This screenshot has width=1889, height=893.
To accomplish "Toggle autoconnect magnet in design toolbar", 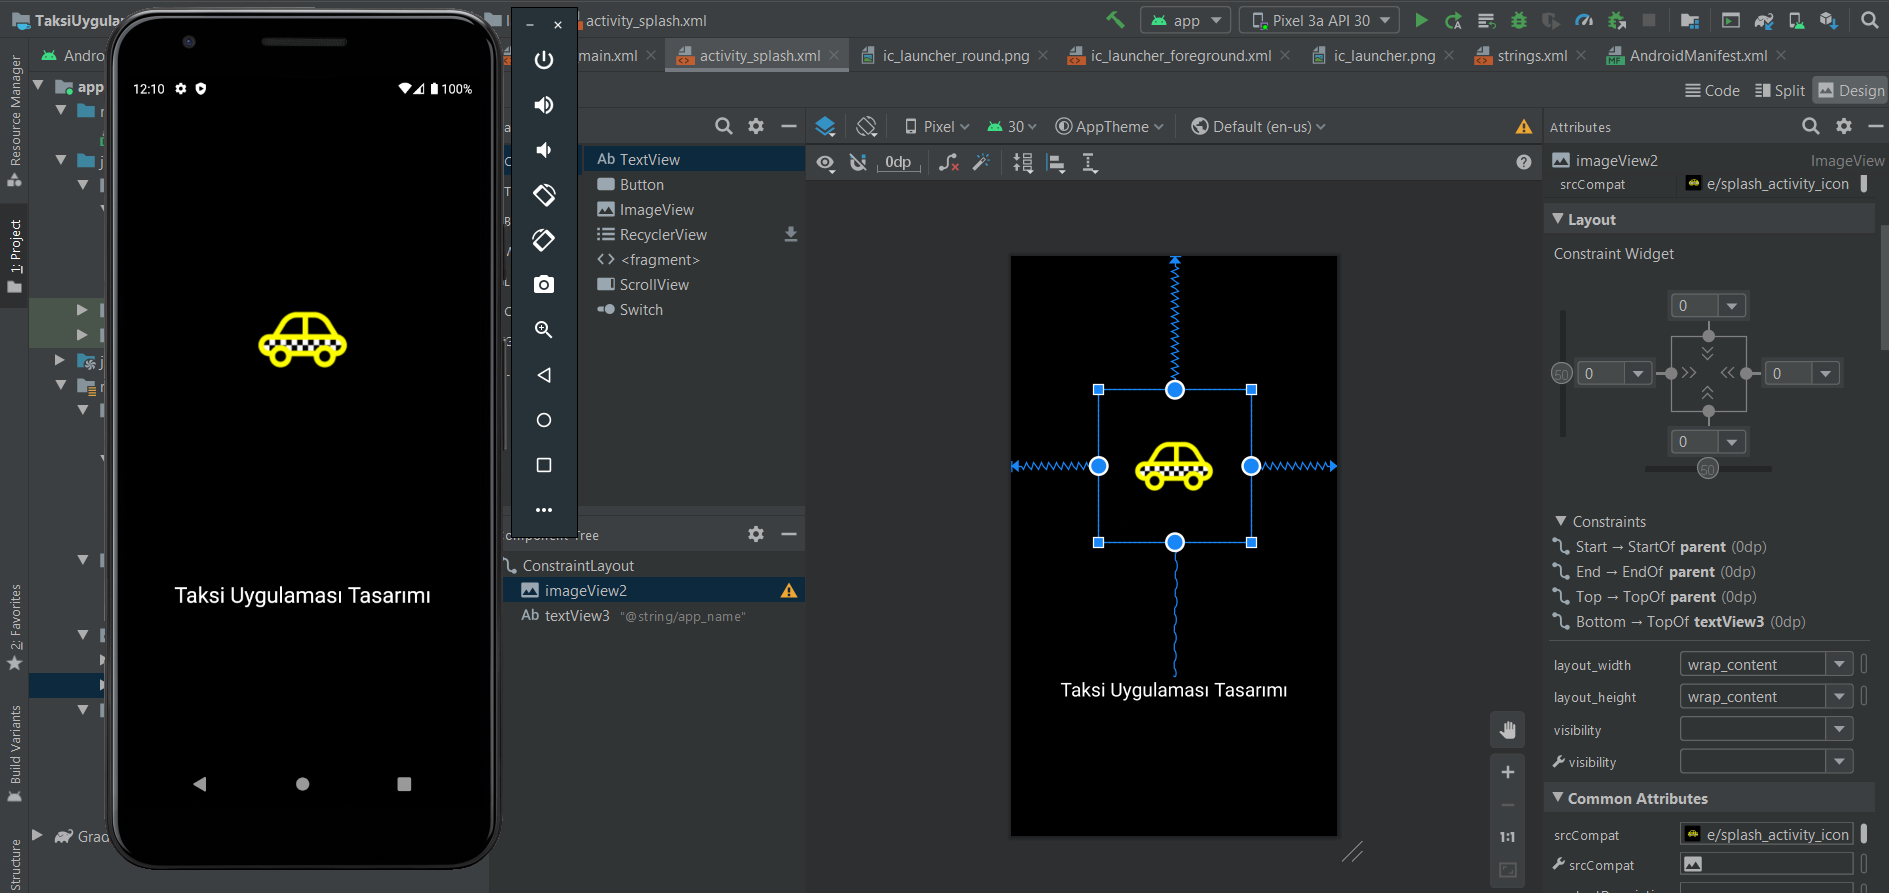I will click(858, 163).
